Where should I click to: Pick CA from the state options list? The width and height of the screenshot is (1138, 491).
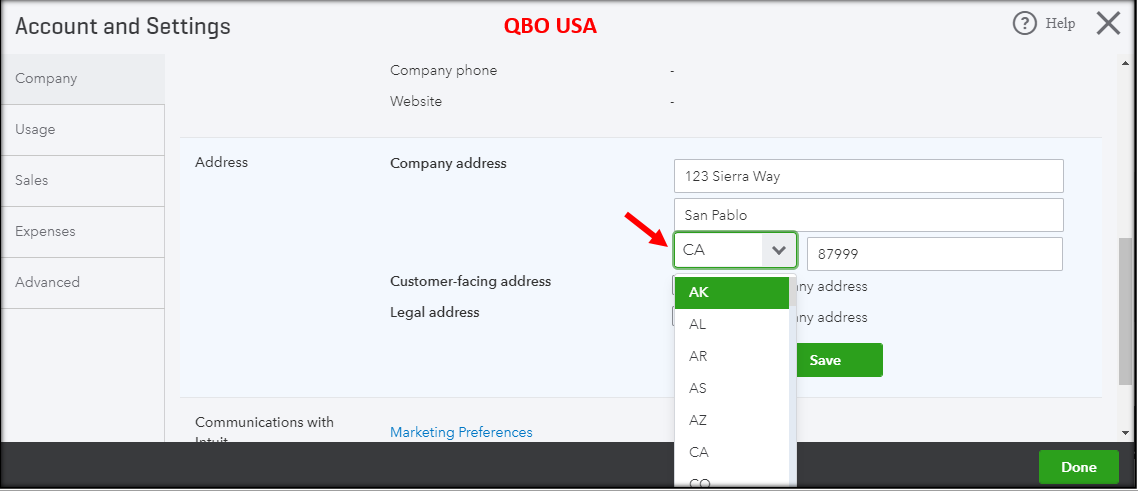coord(732,453)
